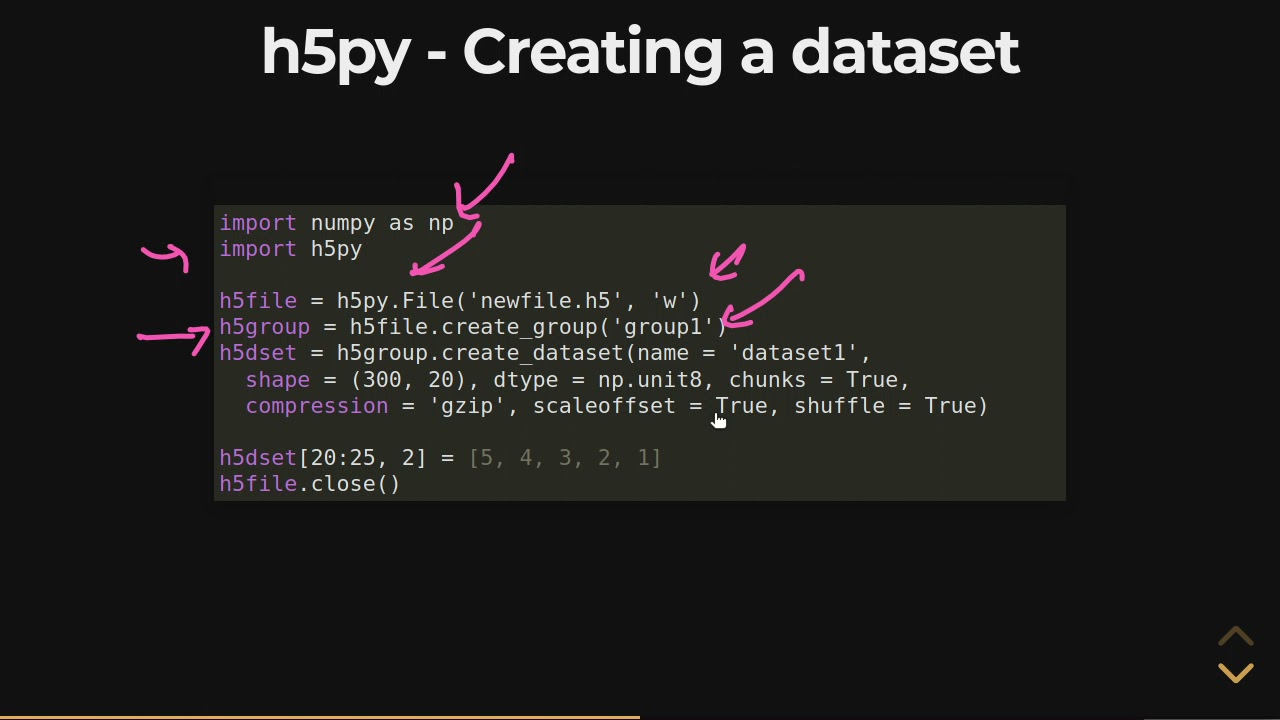Click the 'shape' keyword argument
Viewport: 1280px width, 720px height.
(277, 380)
